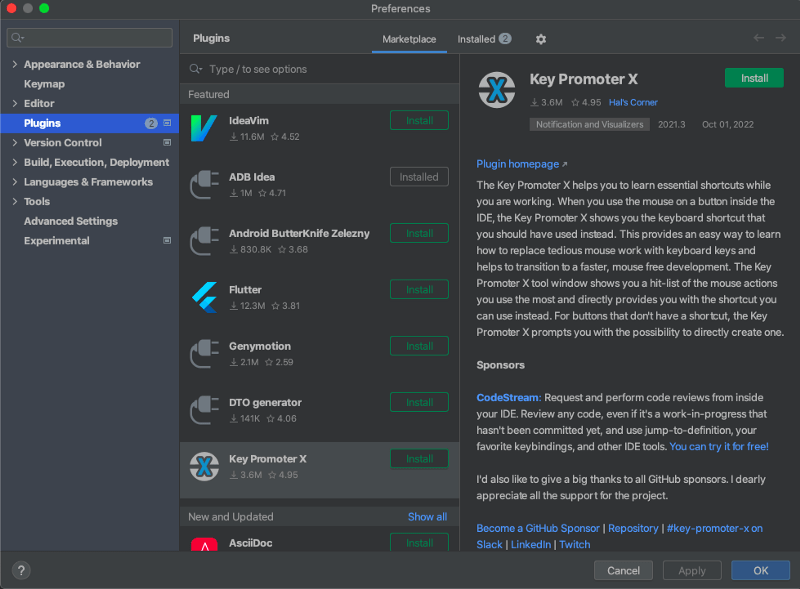Switch to the Installed tab
Screen dimensions: 800x589
click(x=475, y=39)
